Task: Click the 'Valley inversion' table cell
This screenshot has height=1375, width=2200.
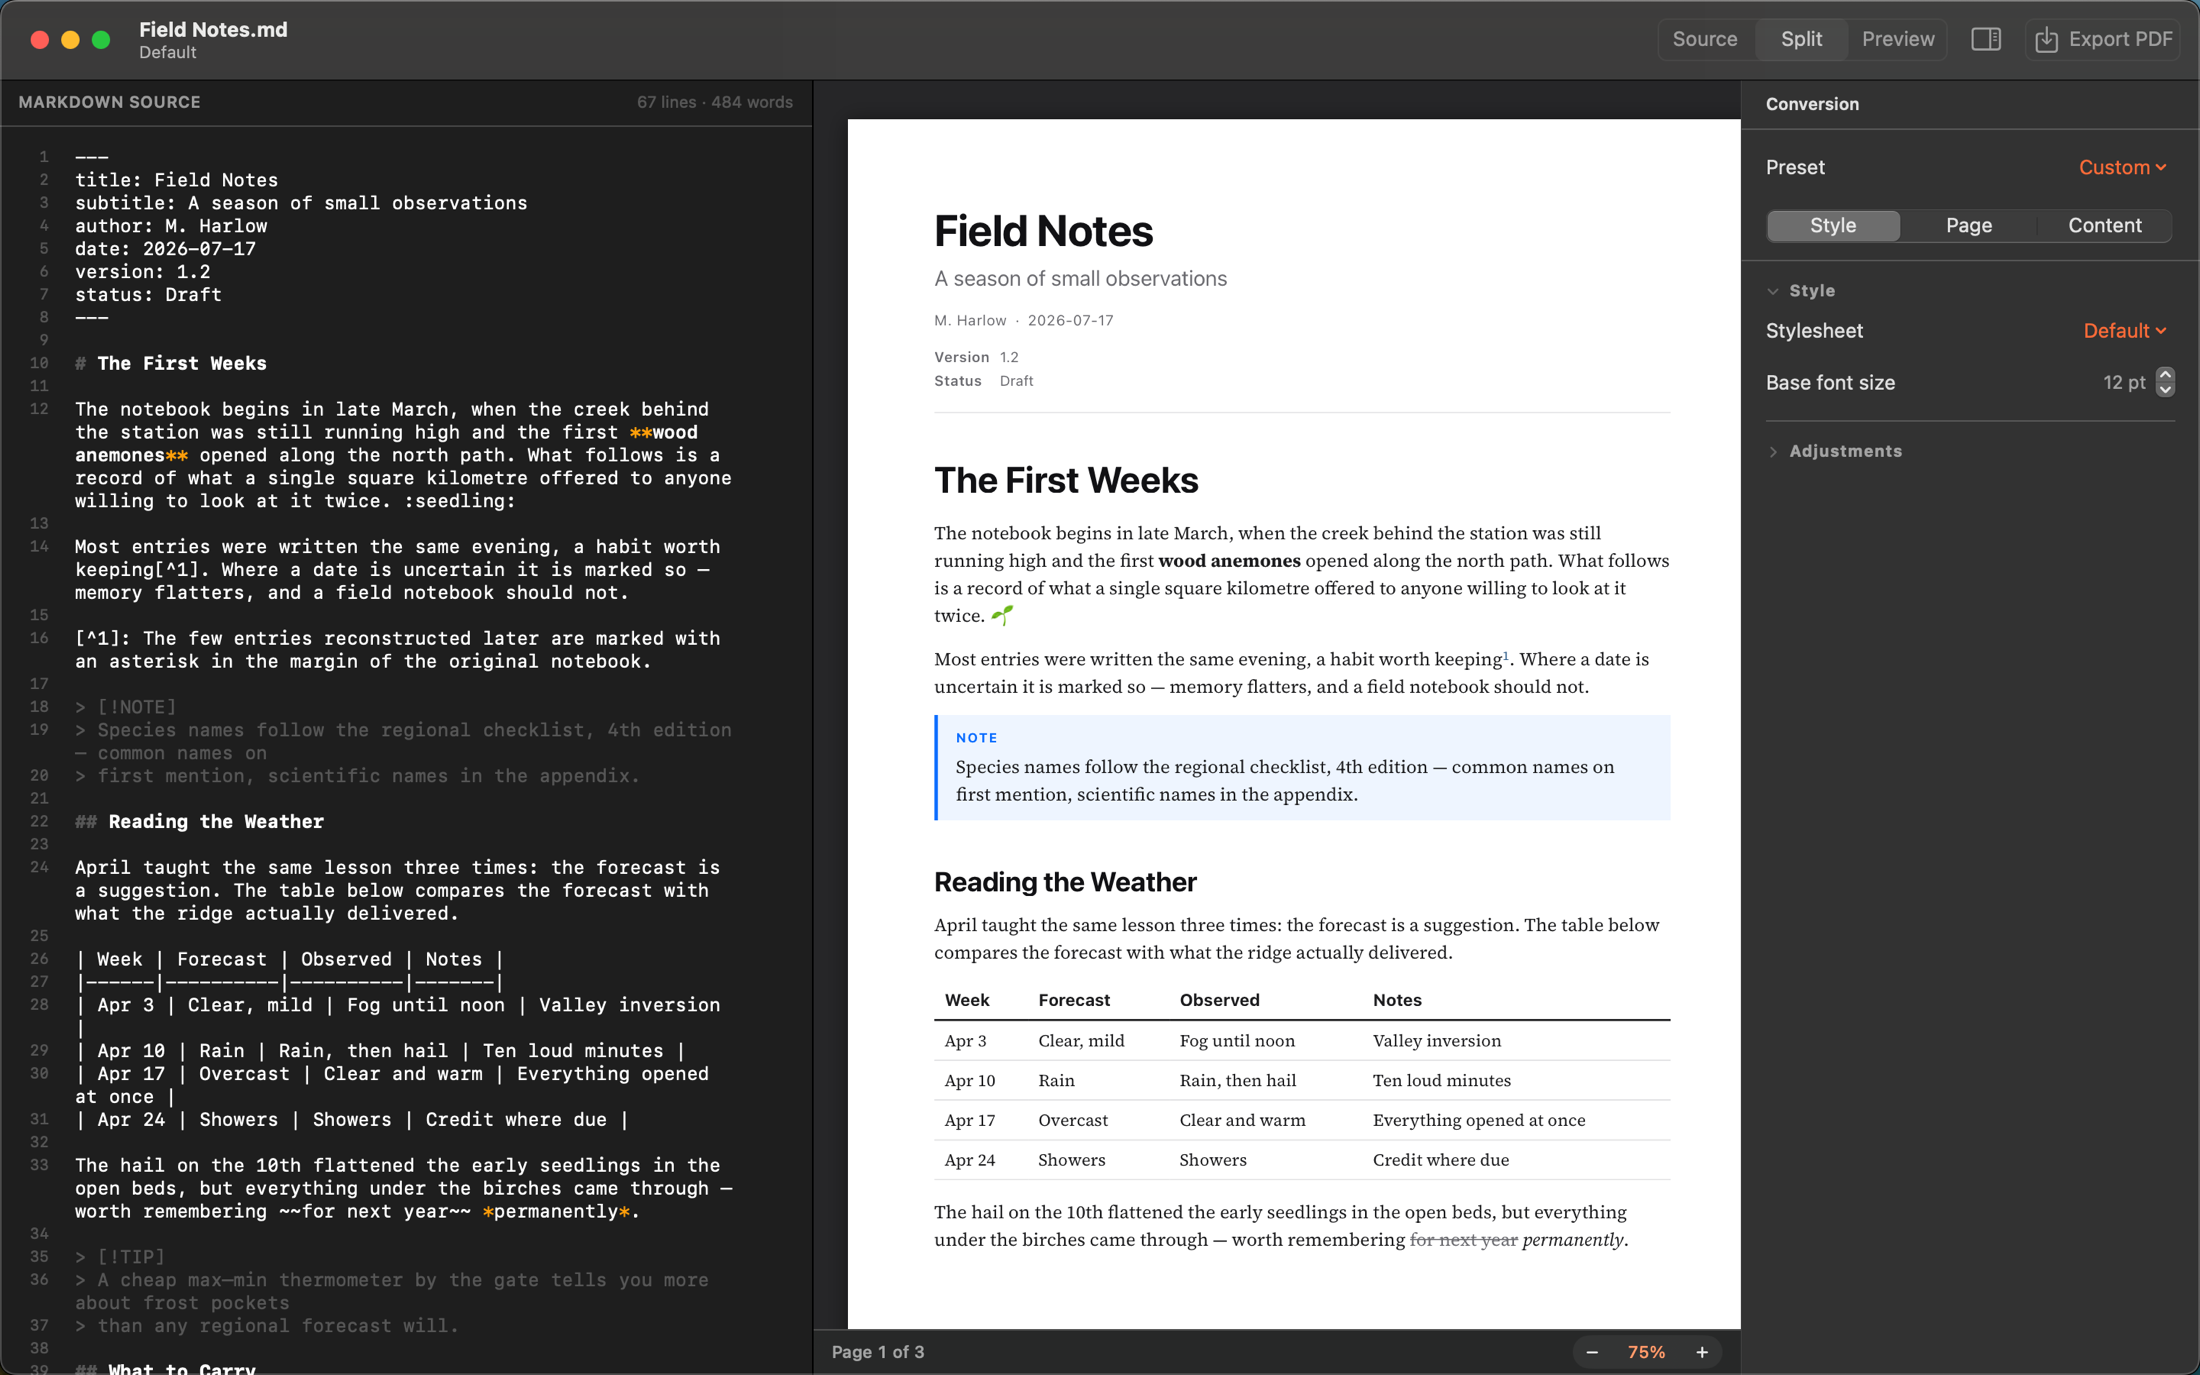Action: (x=1436, y=1041)
